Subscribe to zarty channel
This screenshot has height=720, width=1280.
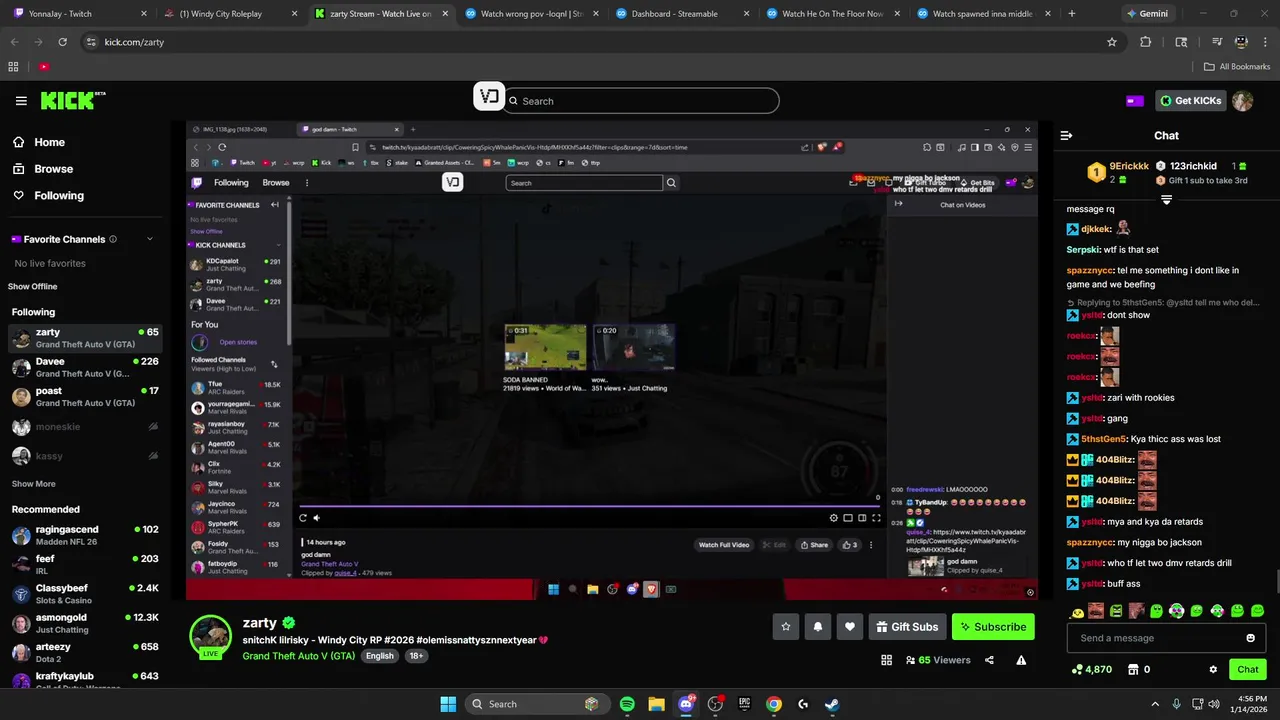993,627
